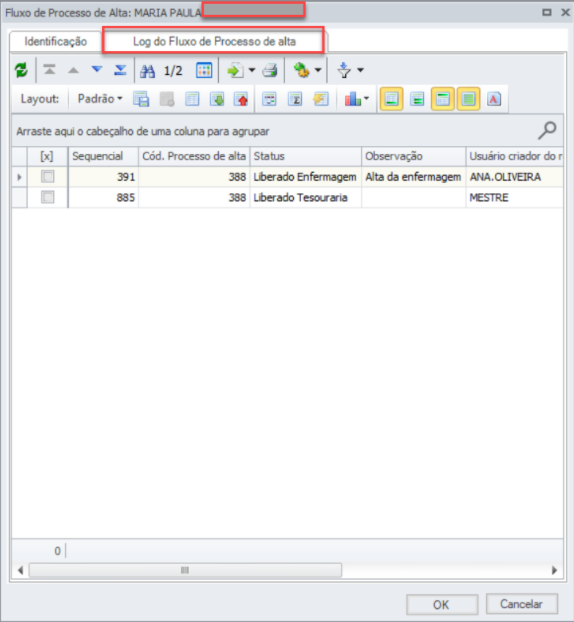Click the lightning grid icon
The height and width of the screenshot is (622, 574).
(x=321, y=99)
